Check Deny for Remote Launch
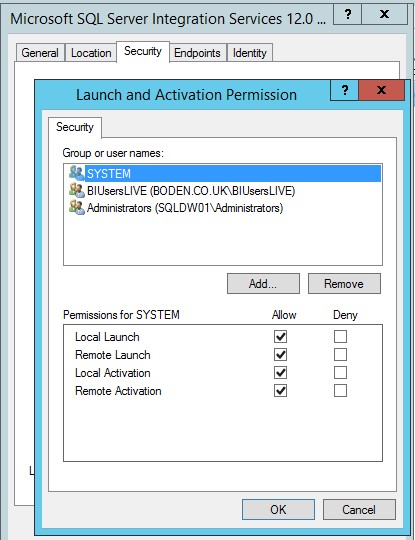 [340, 354]
